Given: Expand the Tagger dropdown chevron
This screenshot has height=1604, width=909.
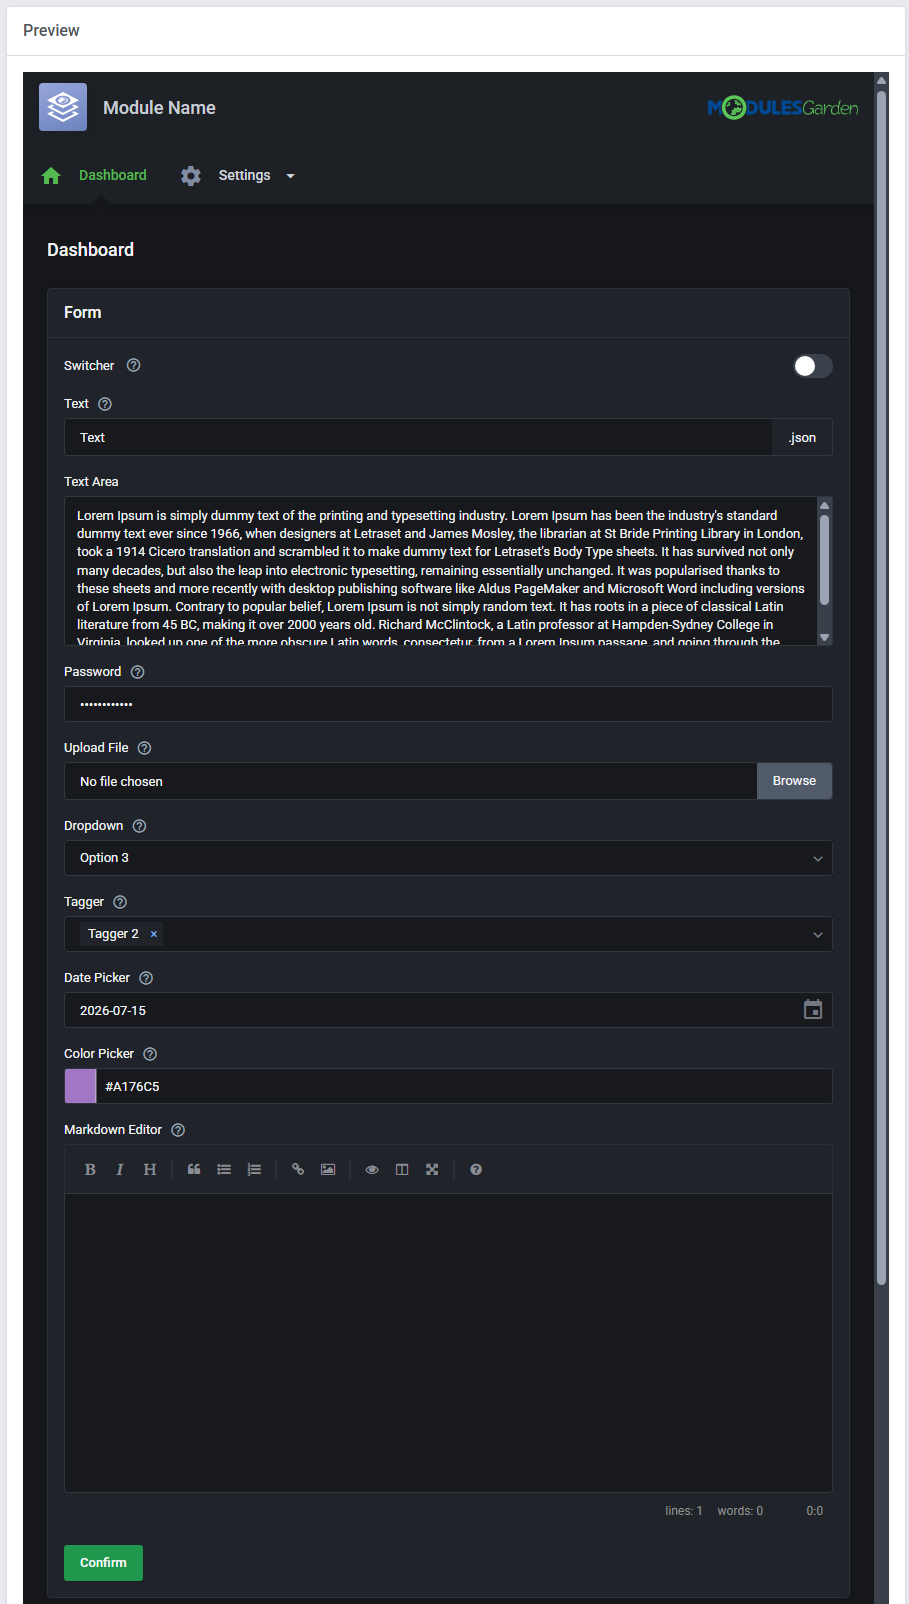Looking at the screenshot, I should 818,935.
